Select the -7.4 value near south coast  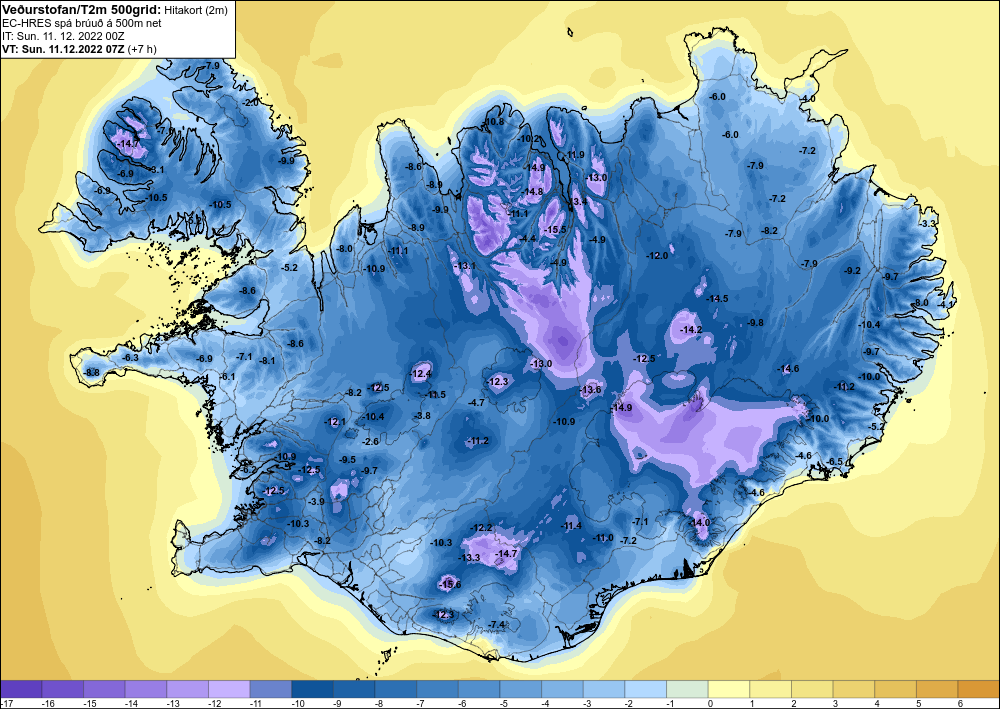click(x=497, y=624)
